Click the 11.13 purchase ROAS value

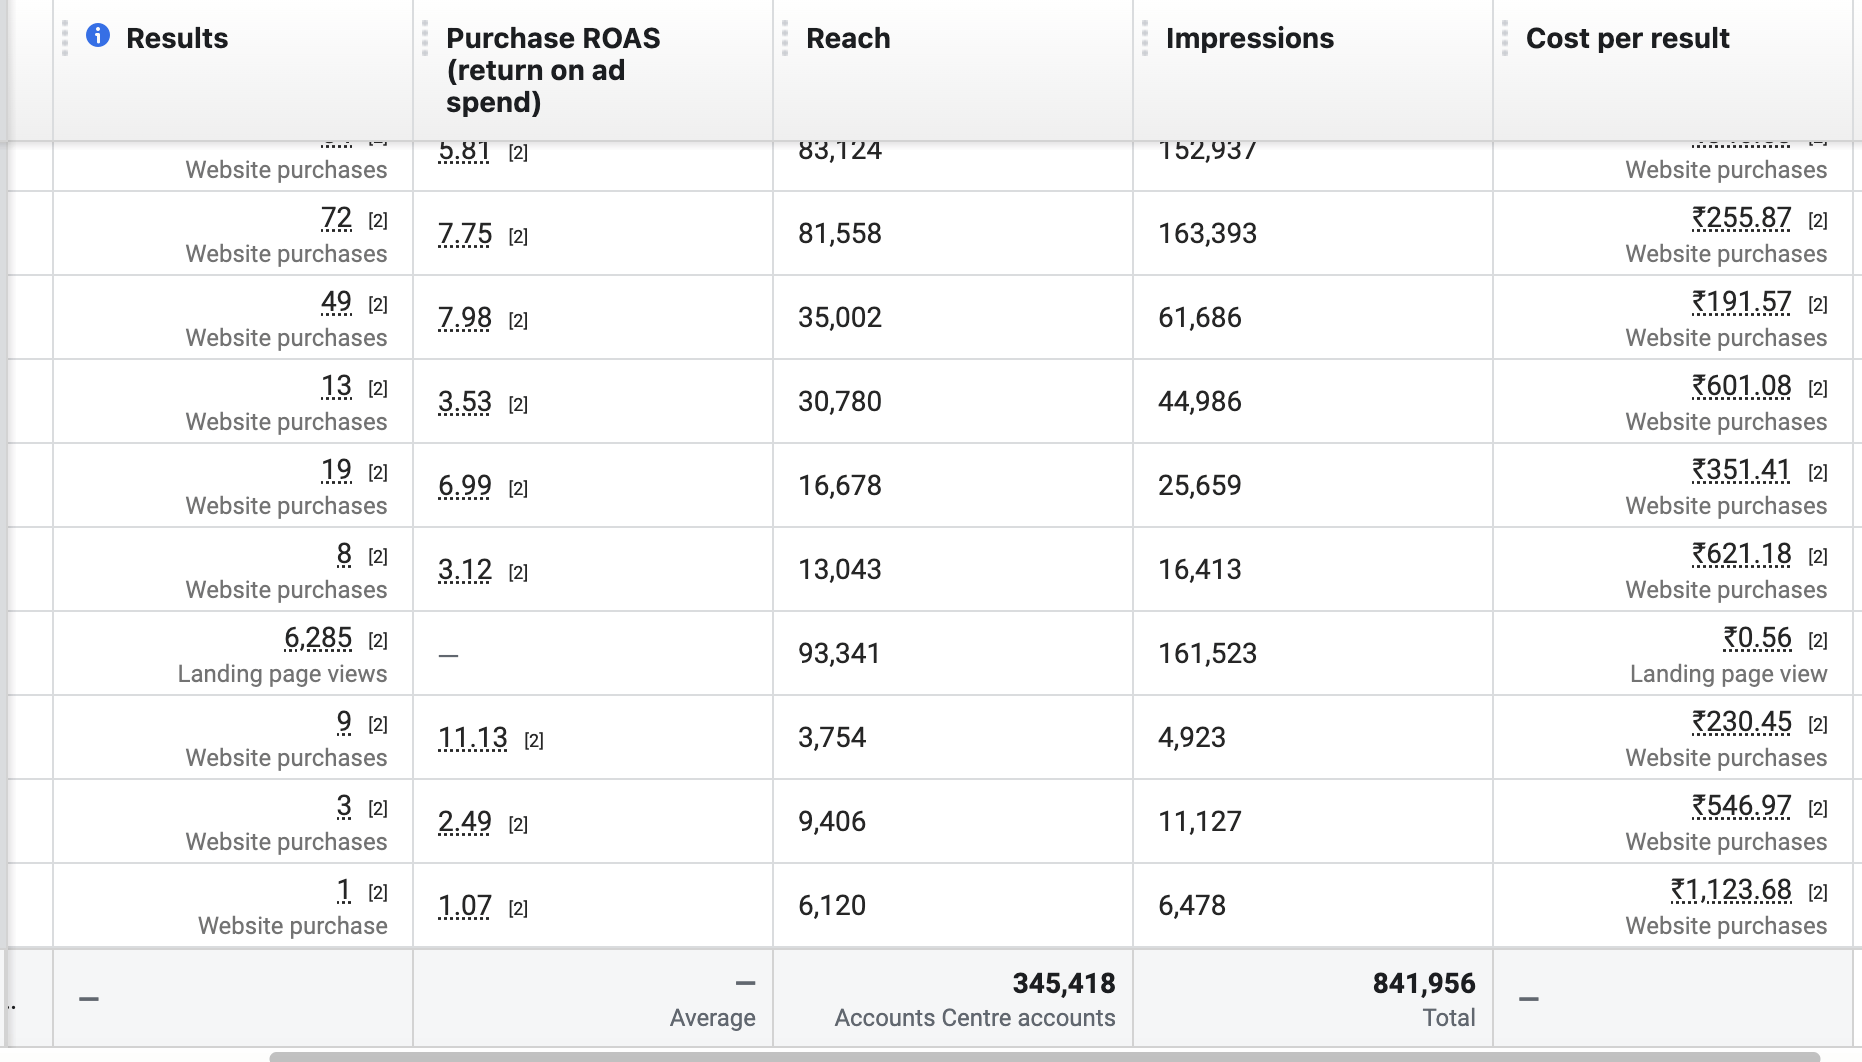(x=473, y=738)
